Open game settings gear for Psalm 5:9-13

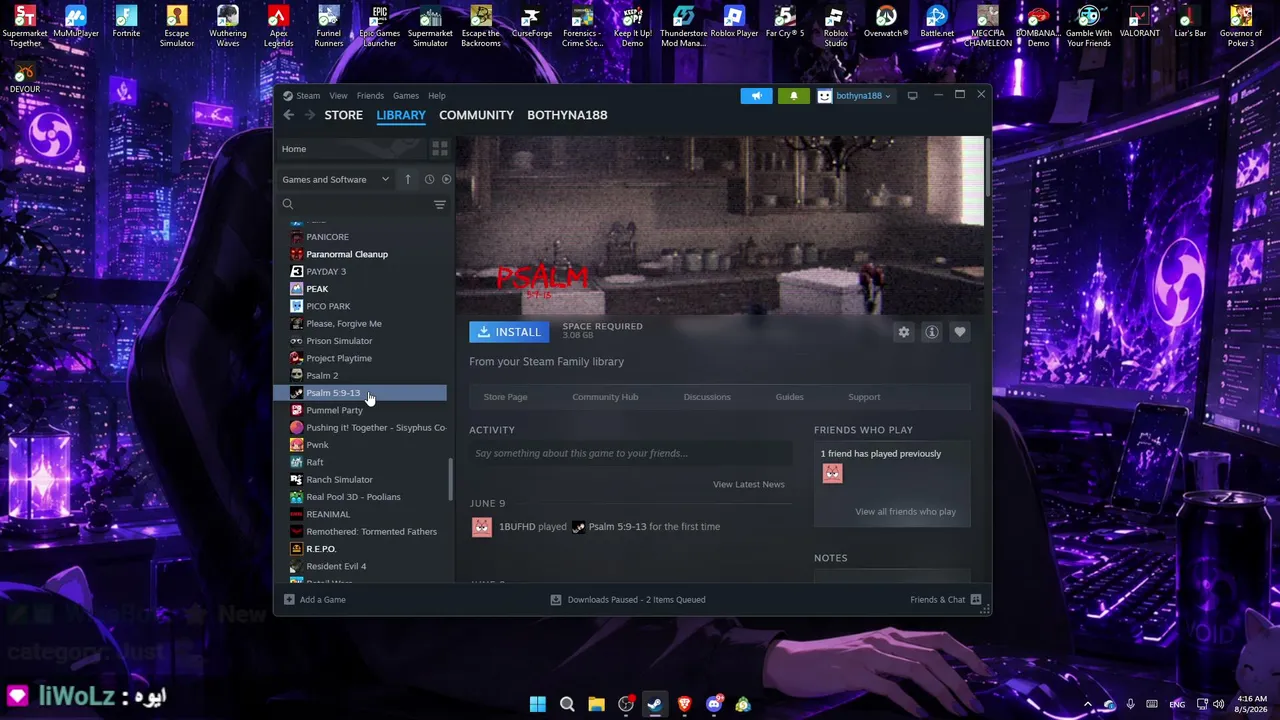tap(904, 332)
